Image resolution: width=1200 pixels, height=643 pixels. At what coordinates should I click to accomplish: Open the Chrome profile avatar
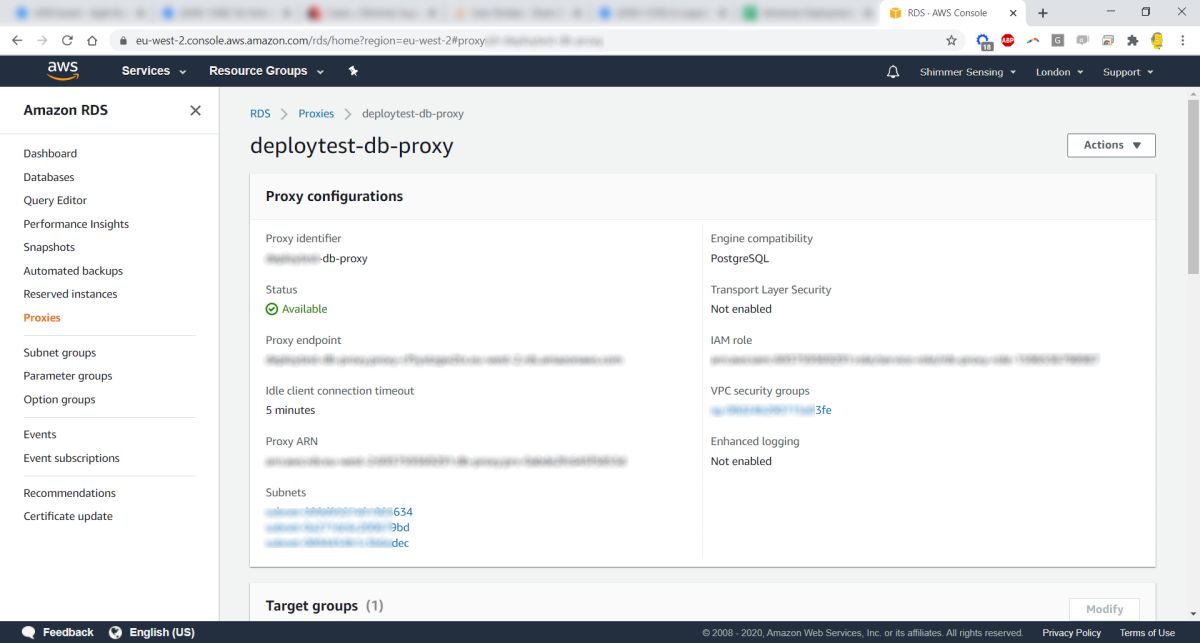[x=1157, y=41]
